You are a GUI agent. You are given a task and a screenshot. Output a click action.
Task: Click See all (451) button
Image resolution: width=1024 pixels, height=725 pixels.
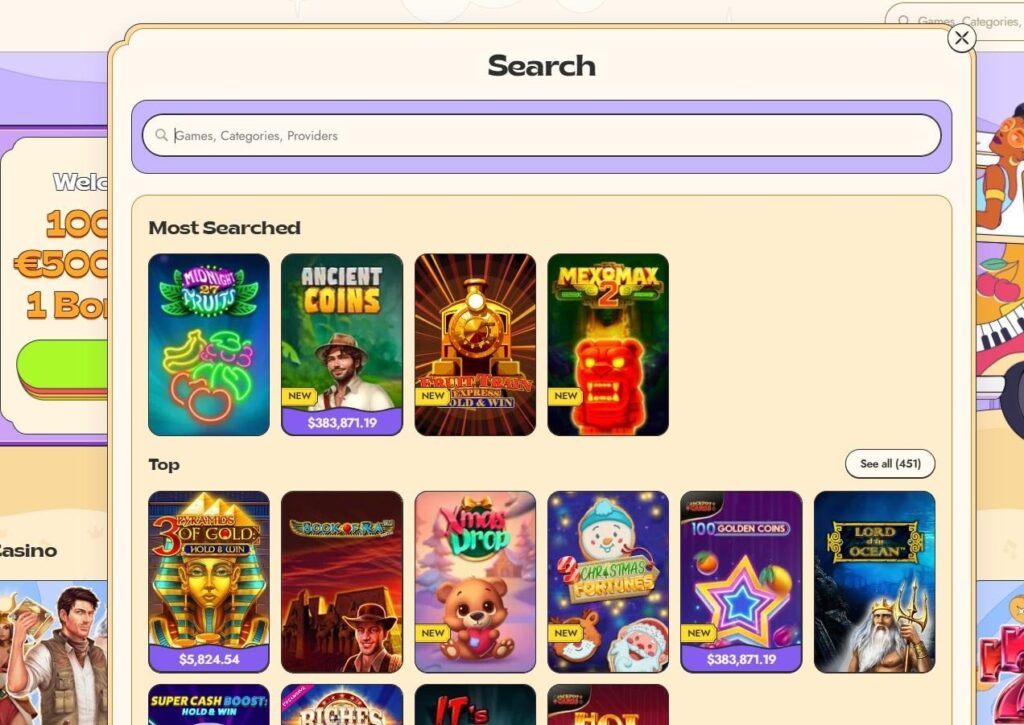pyautogui.click(x=890, y=464)
